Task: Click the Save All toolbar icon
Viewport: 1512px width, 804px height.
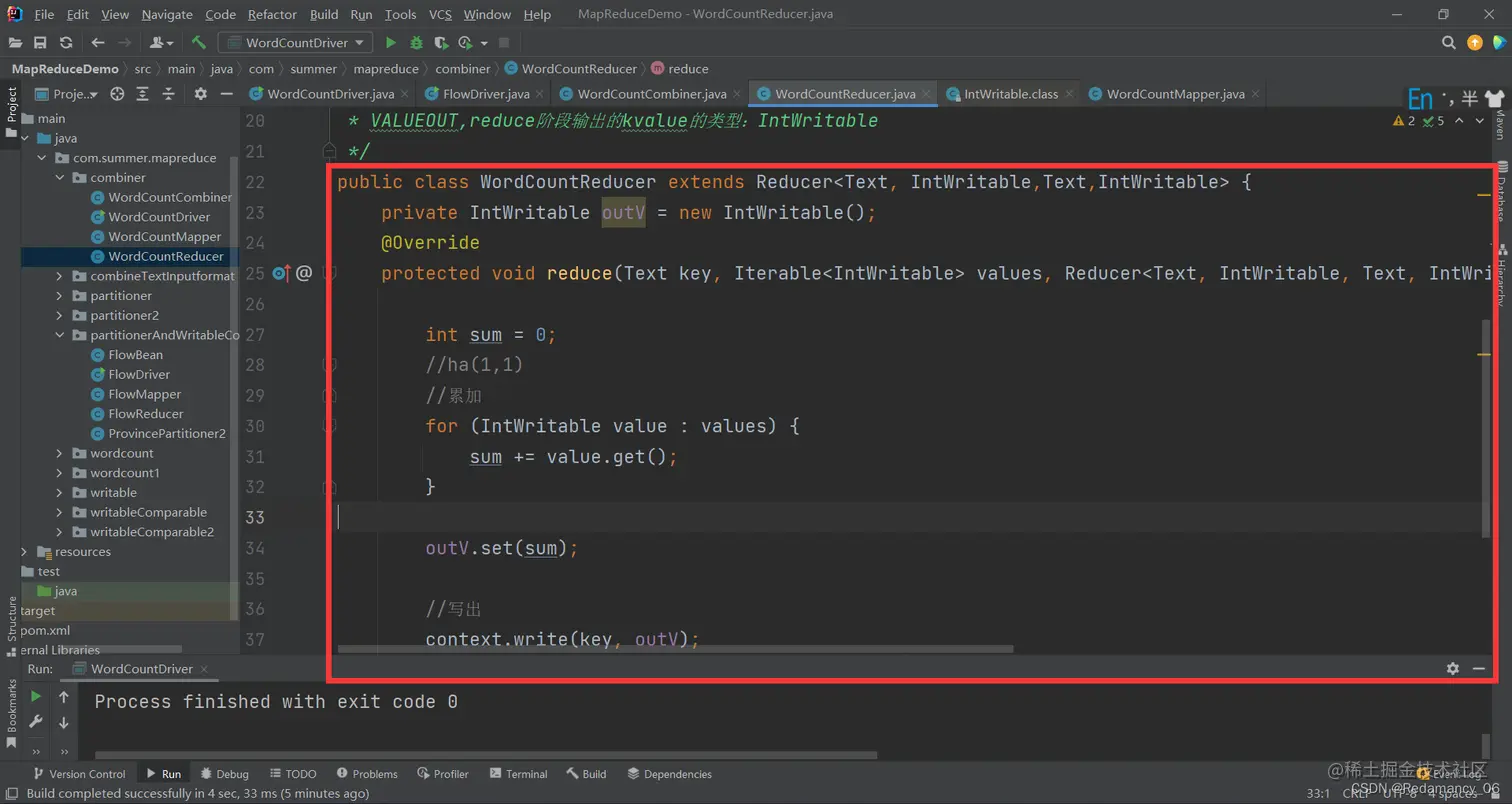Action: [40, 43]
